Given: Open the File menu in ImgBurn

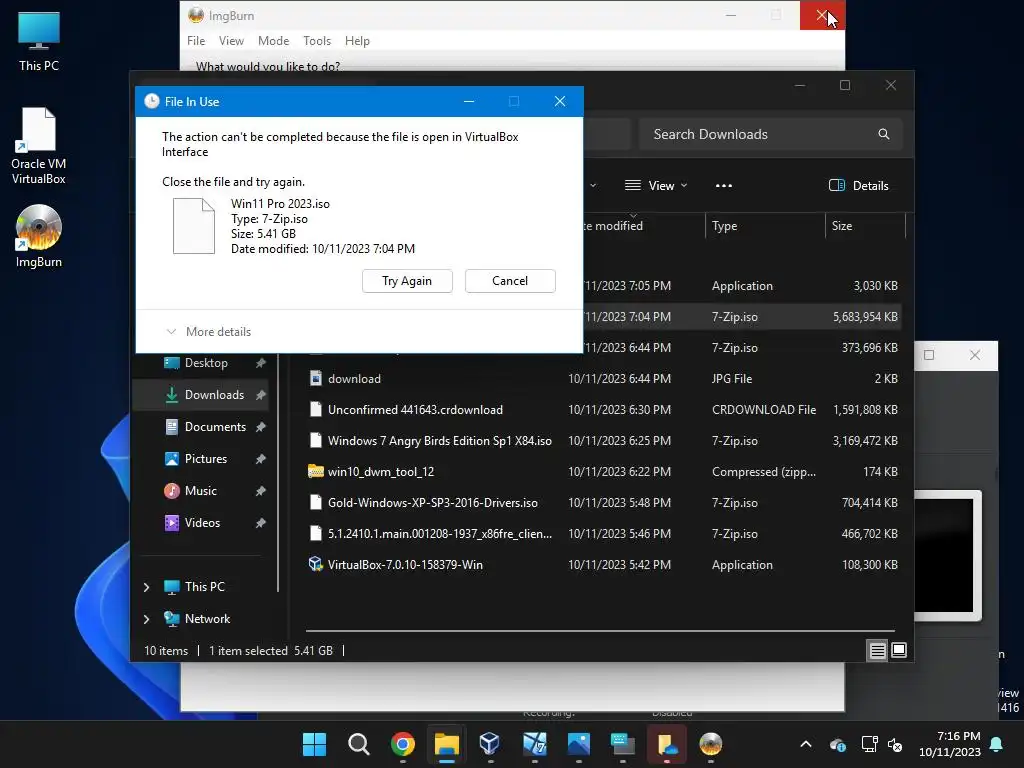Looking at the screenshot, I should click(195, 40).
